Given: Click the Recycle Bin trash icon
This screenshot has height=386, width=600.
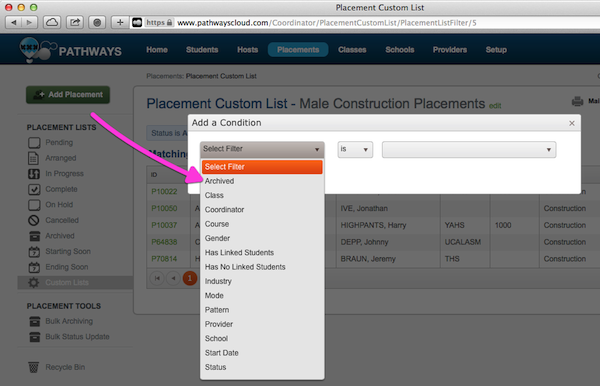Looking at the screenshot, I should point(34,367).
